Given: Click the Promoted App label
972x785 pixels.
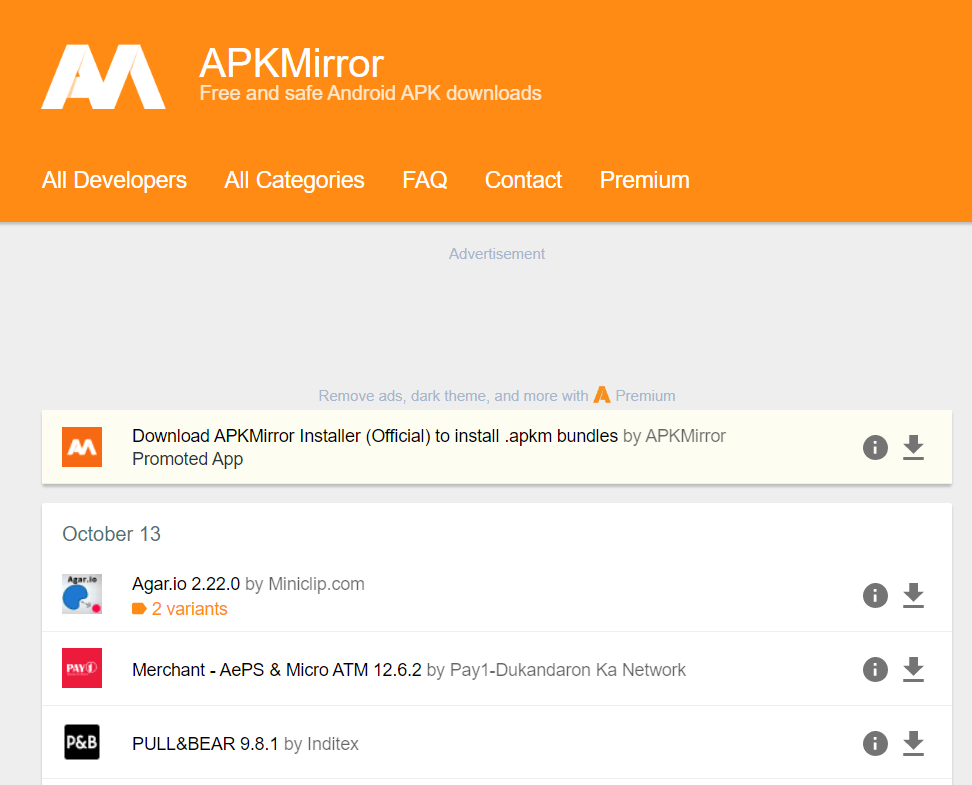Looking at the screenshot, I should click(x=187, y=459).
